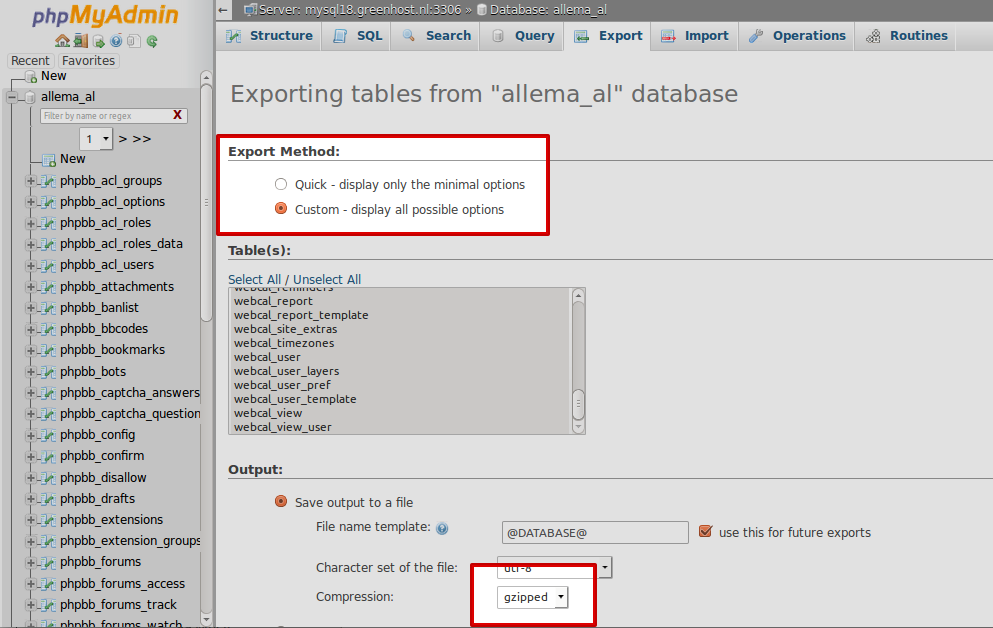Click the new database icon
The image size is (993, 628).
tap(30, 77)
